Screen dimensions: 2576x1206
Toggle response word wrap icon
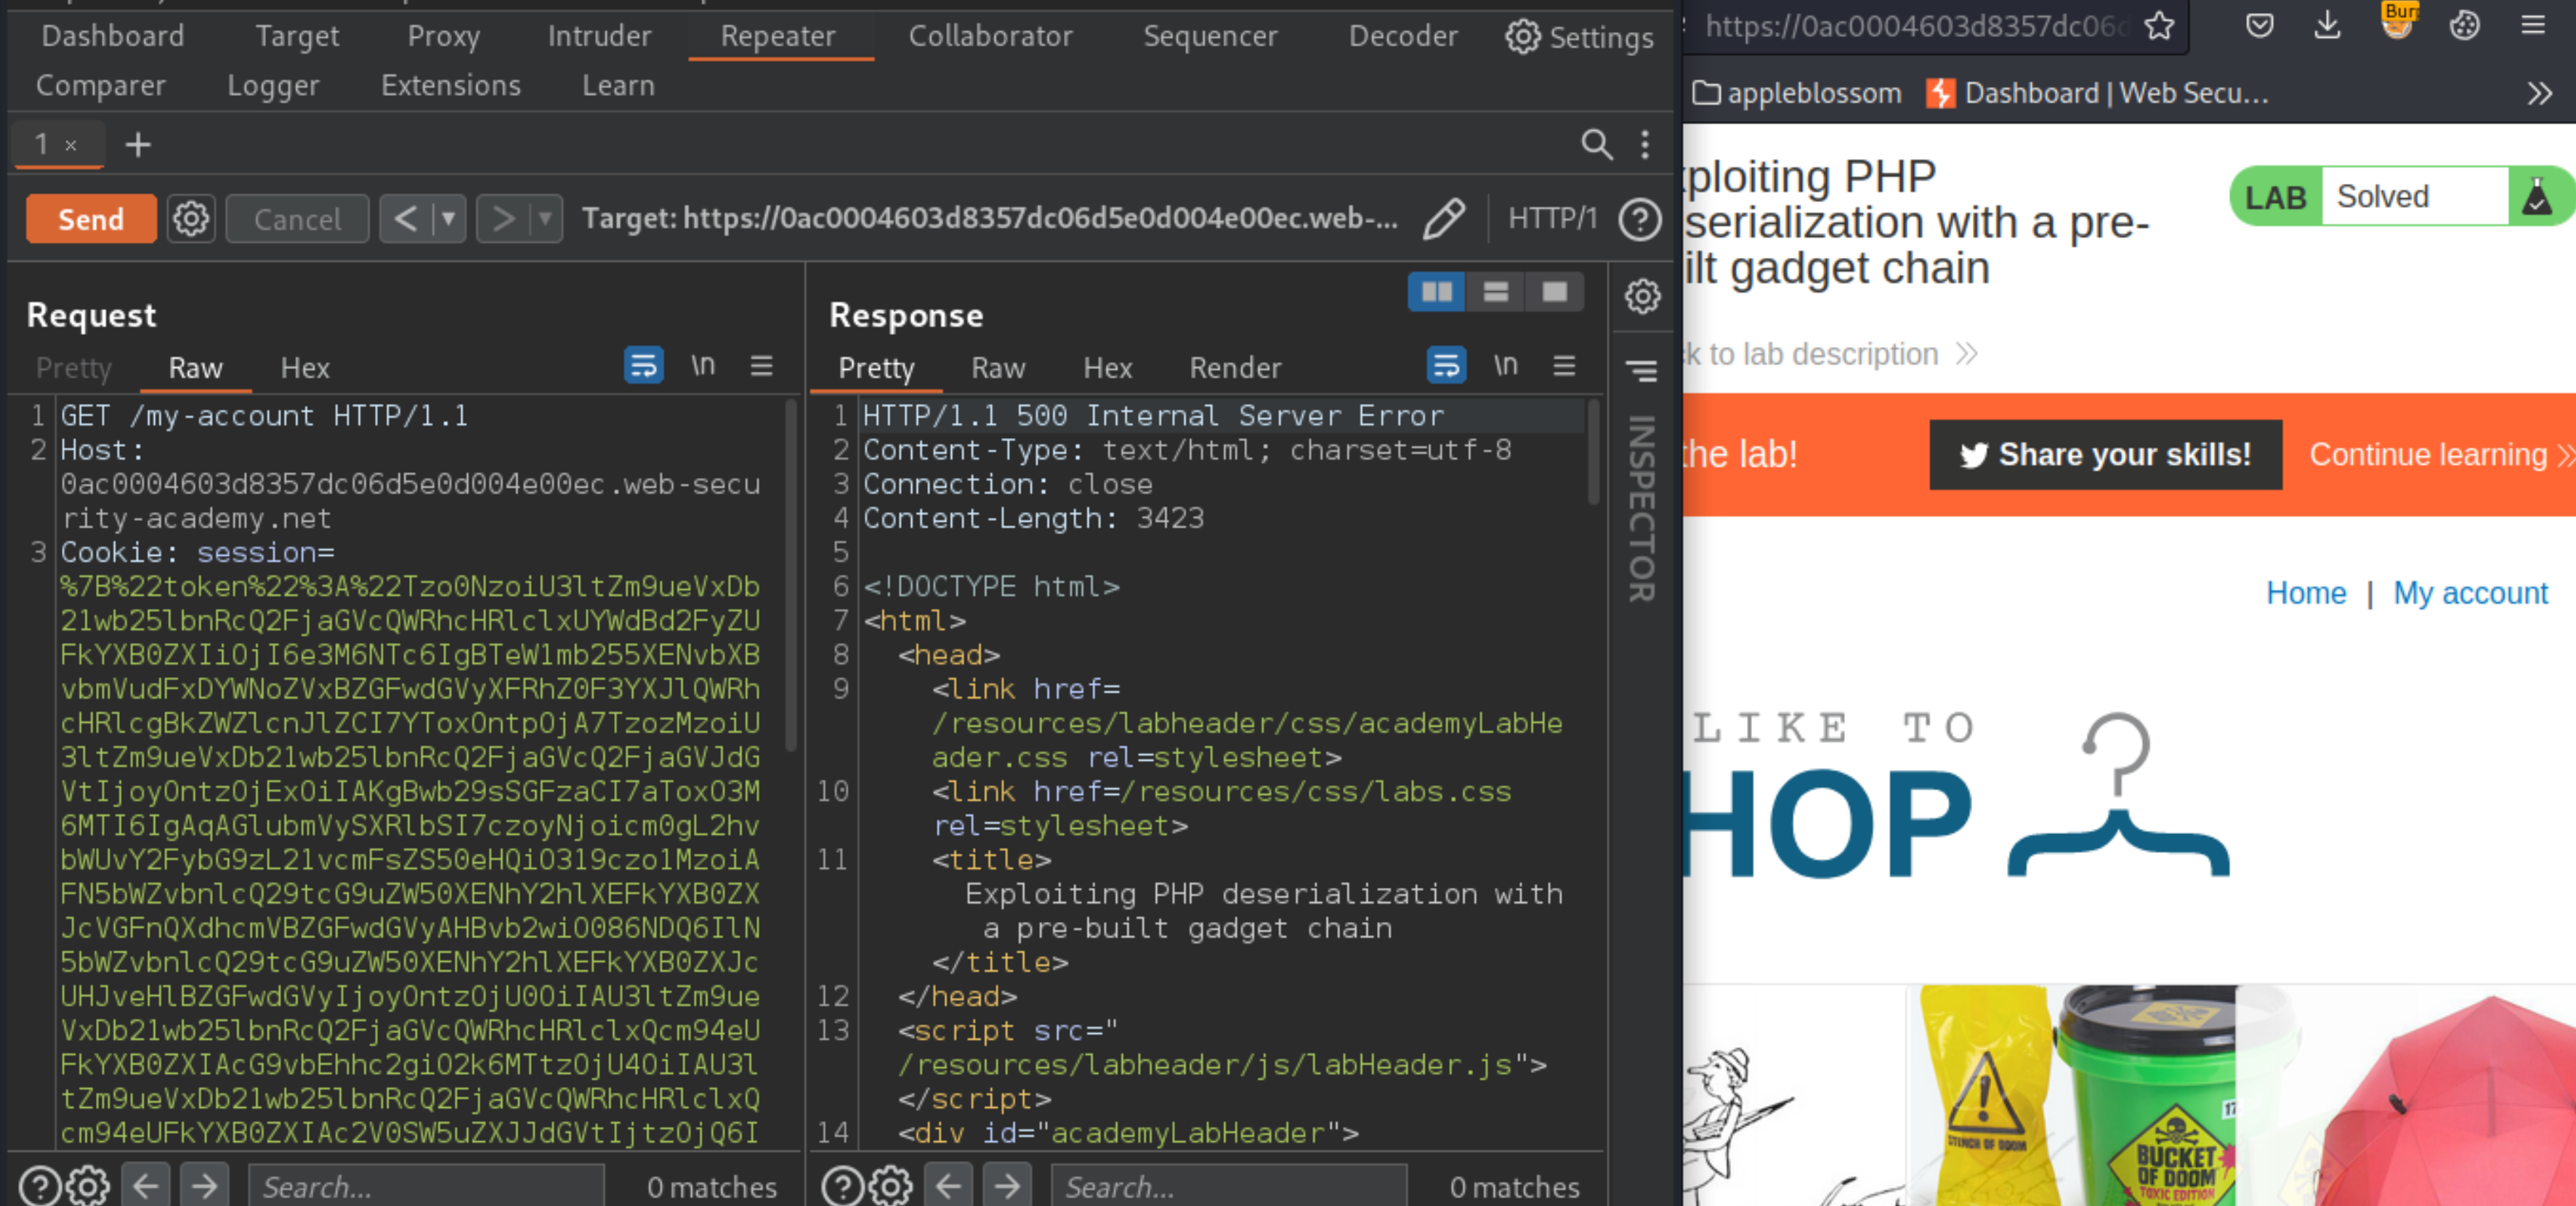pyautogui.click(x=1446, y=366)
